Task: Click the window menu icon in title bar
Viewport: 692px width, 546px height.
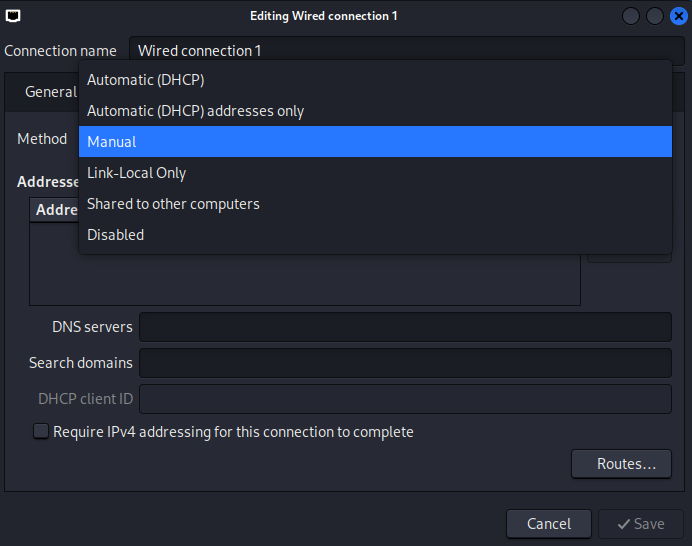Action: pyautogui.click(x=13, y=16)
